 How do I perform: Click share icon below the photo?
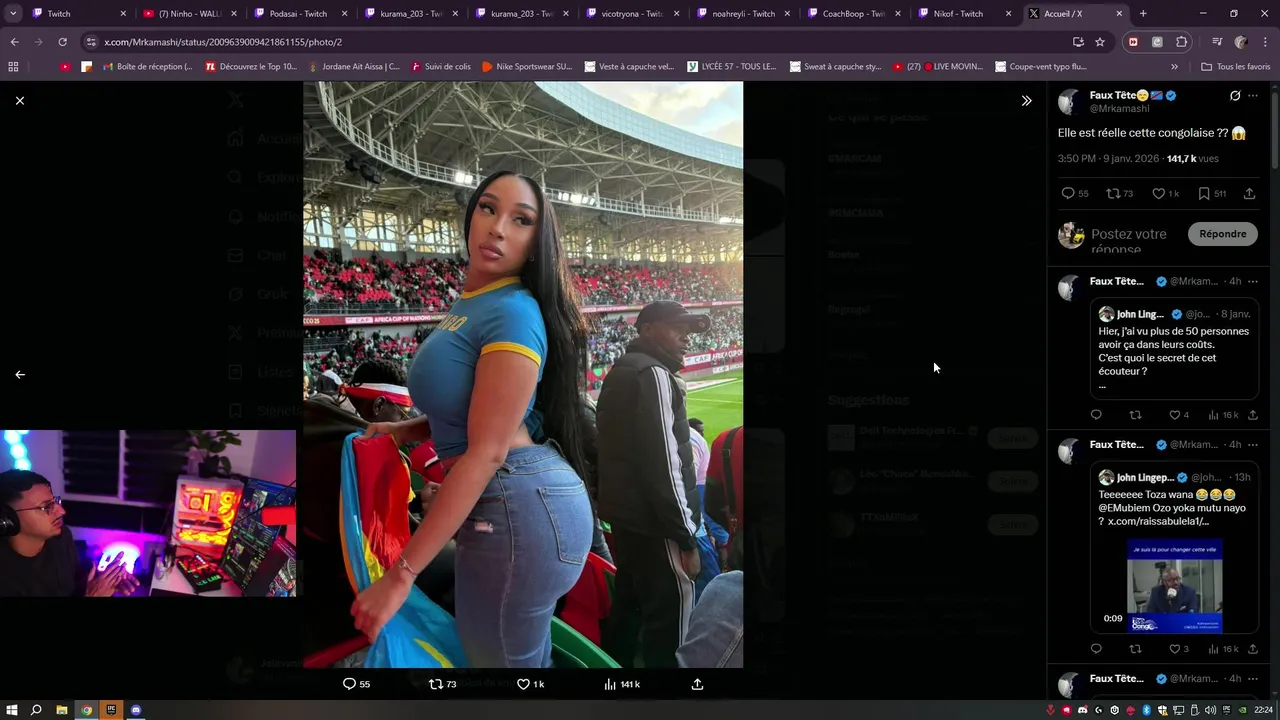(697, 684)
